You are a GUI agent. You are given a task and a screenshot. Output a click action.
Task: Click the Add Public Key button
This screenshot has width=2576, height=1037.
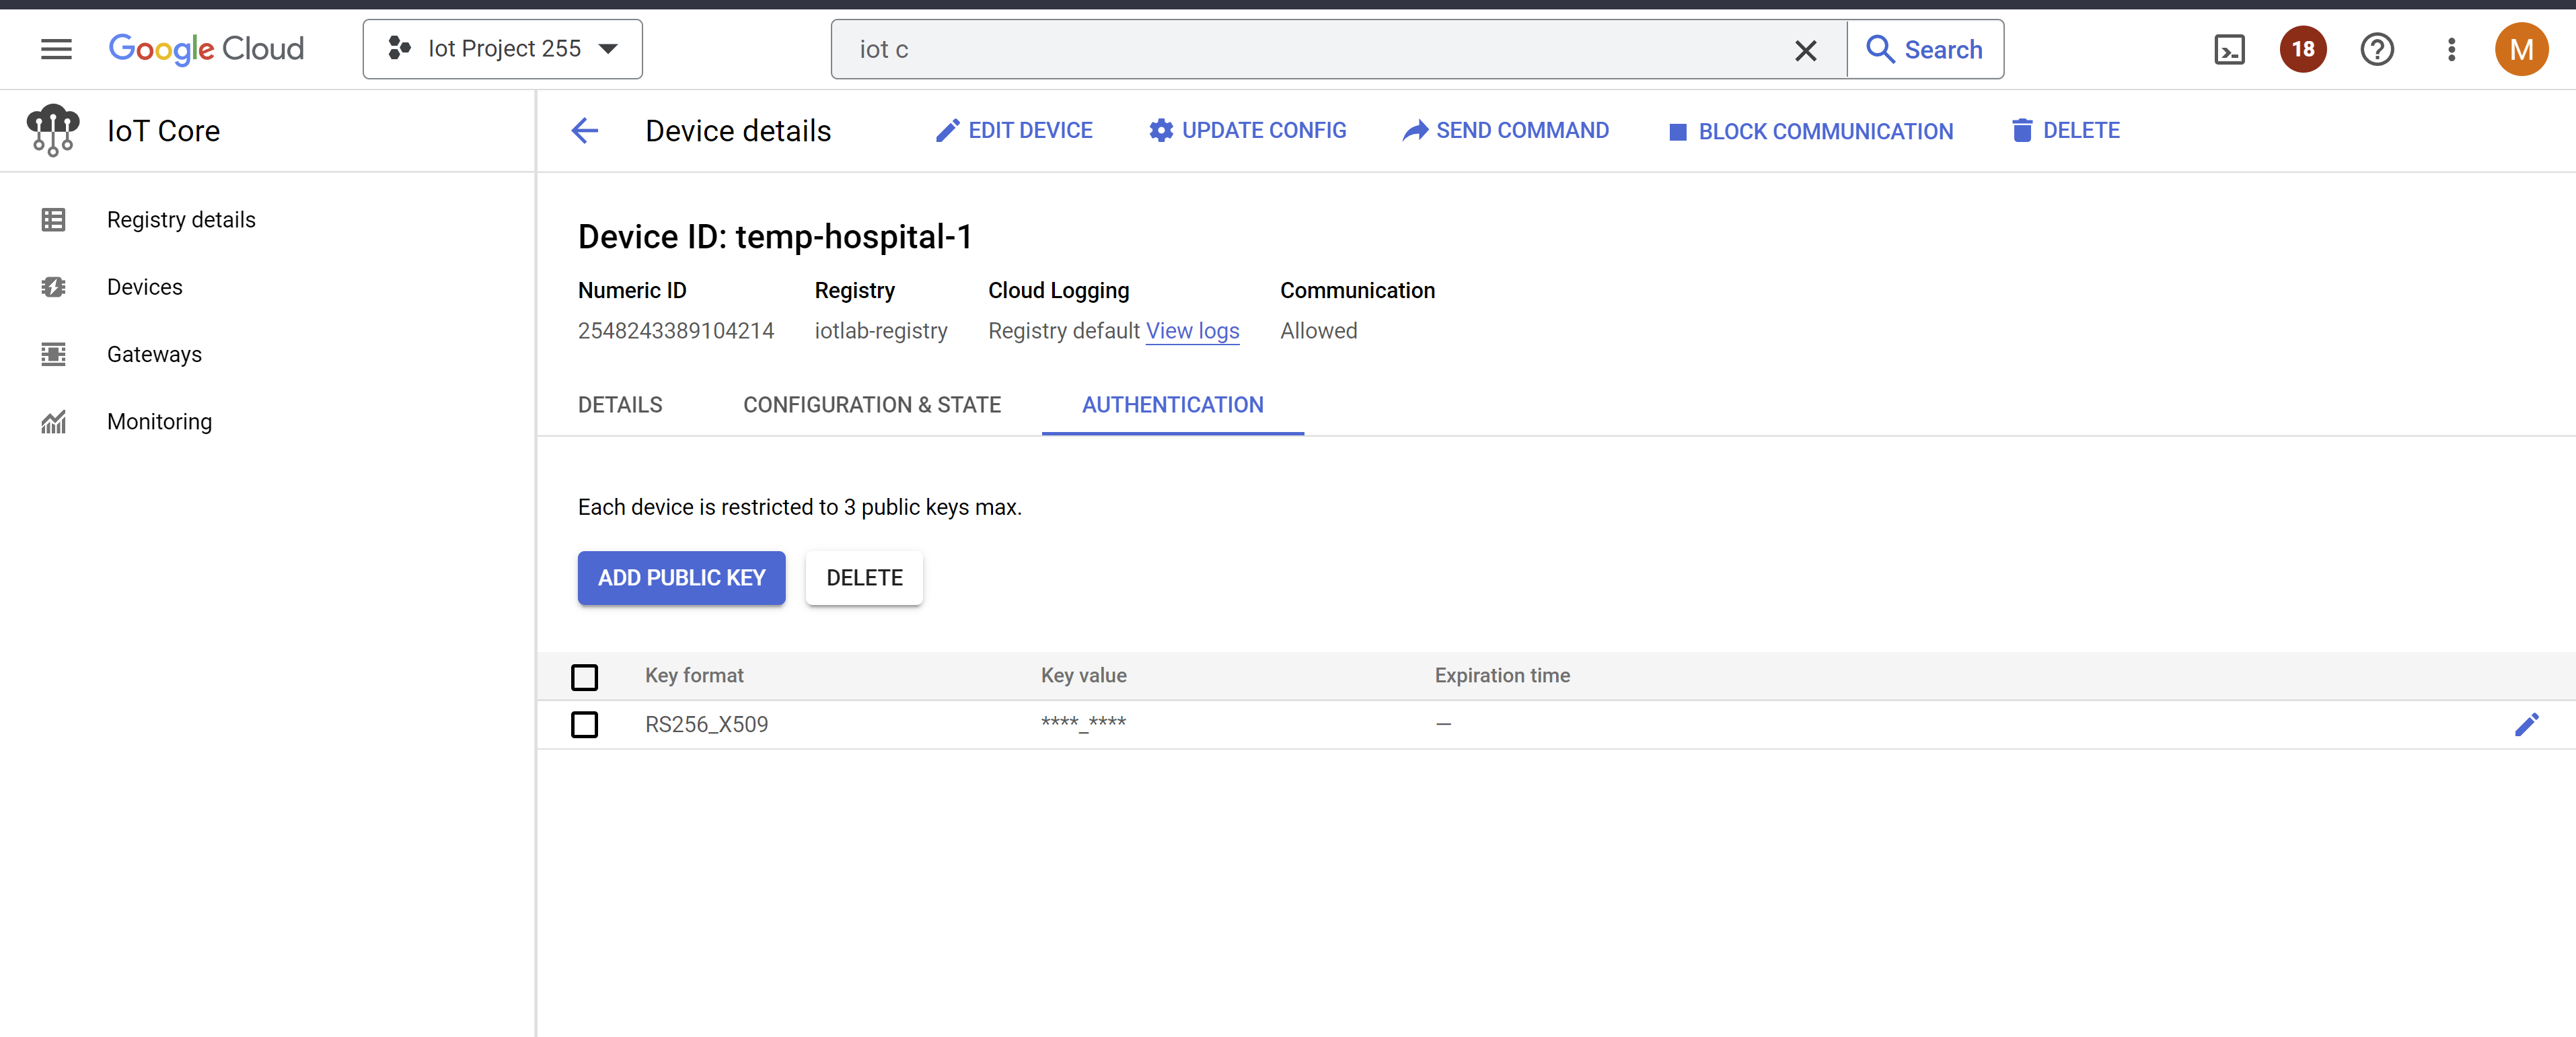pos(681,578)
